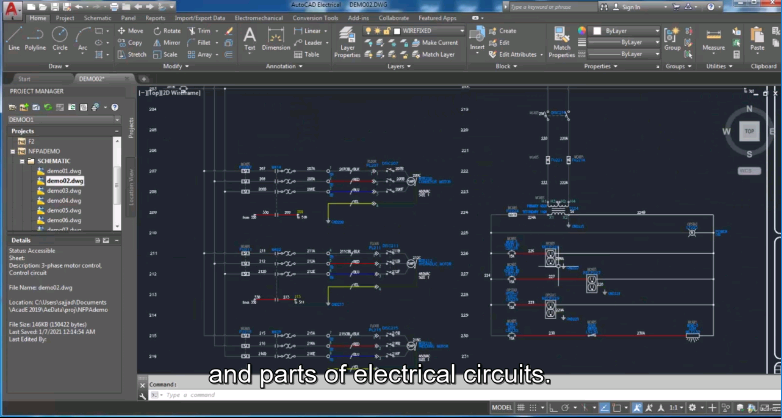
Task: Click the Dimension tool
Action: point(275,38)
